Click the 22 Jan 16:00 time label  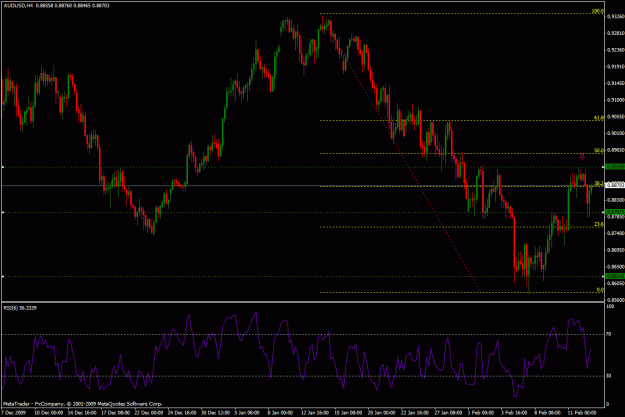(x=415, y=413)
